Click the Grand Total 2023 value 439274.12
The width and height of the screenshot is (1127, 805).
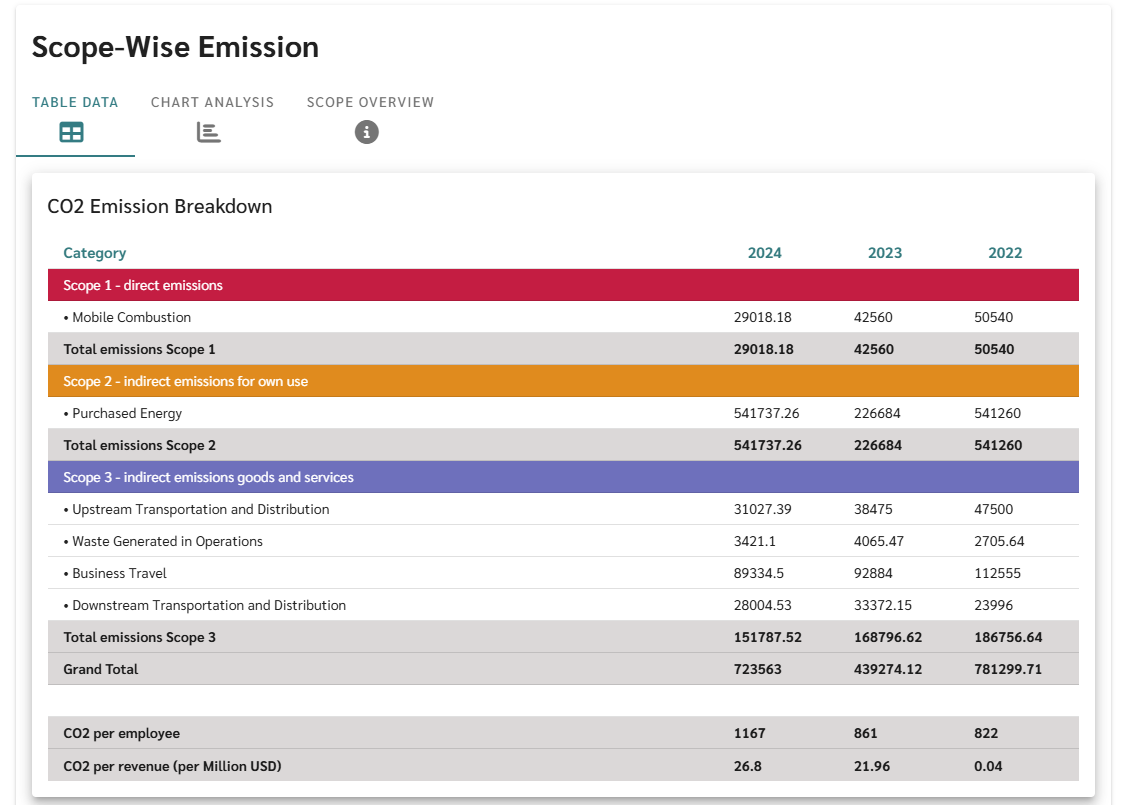click(x=888, y=669)
